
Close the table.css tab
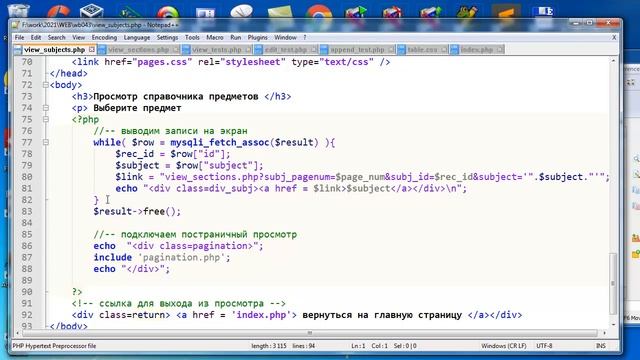[x=444, y=49]
